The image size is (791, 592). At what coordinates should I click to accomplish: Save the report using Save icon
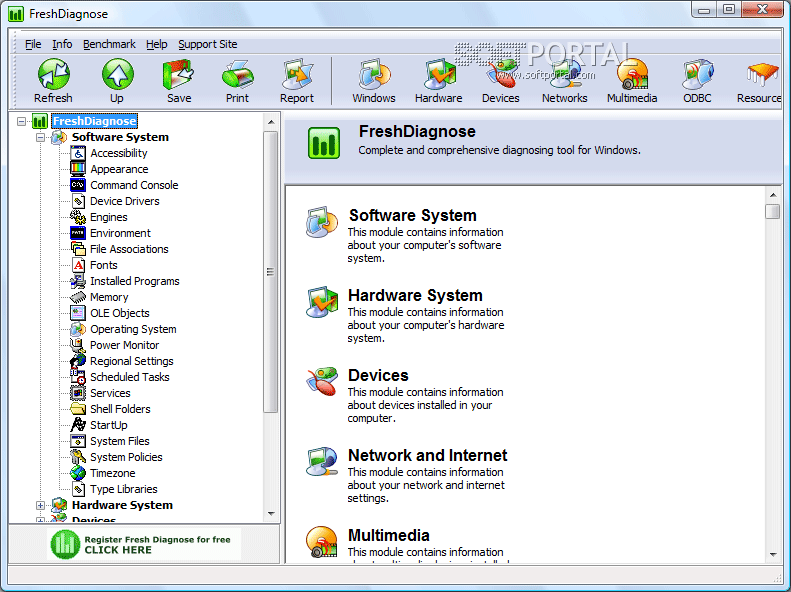(179, 75)
